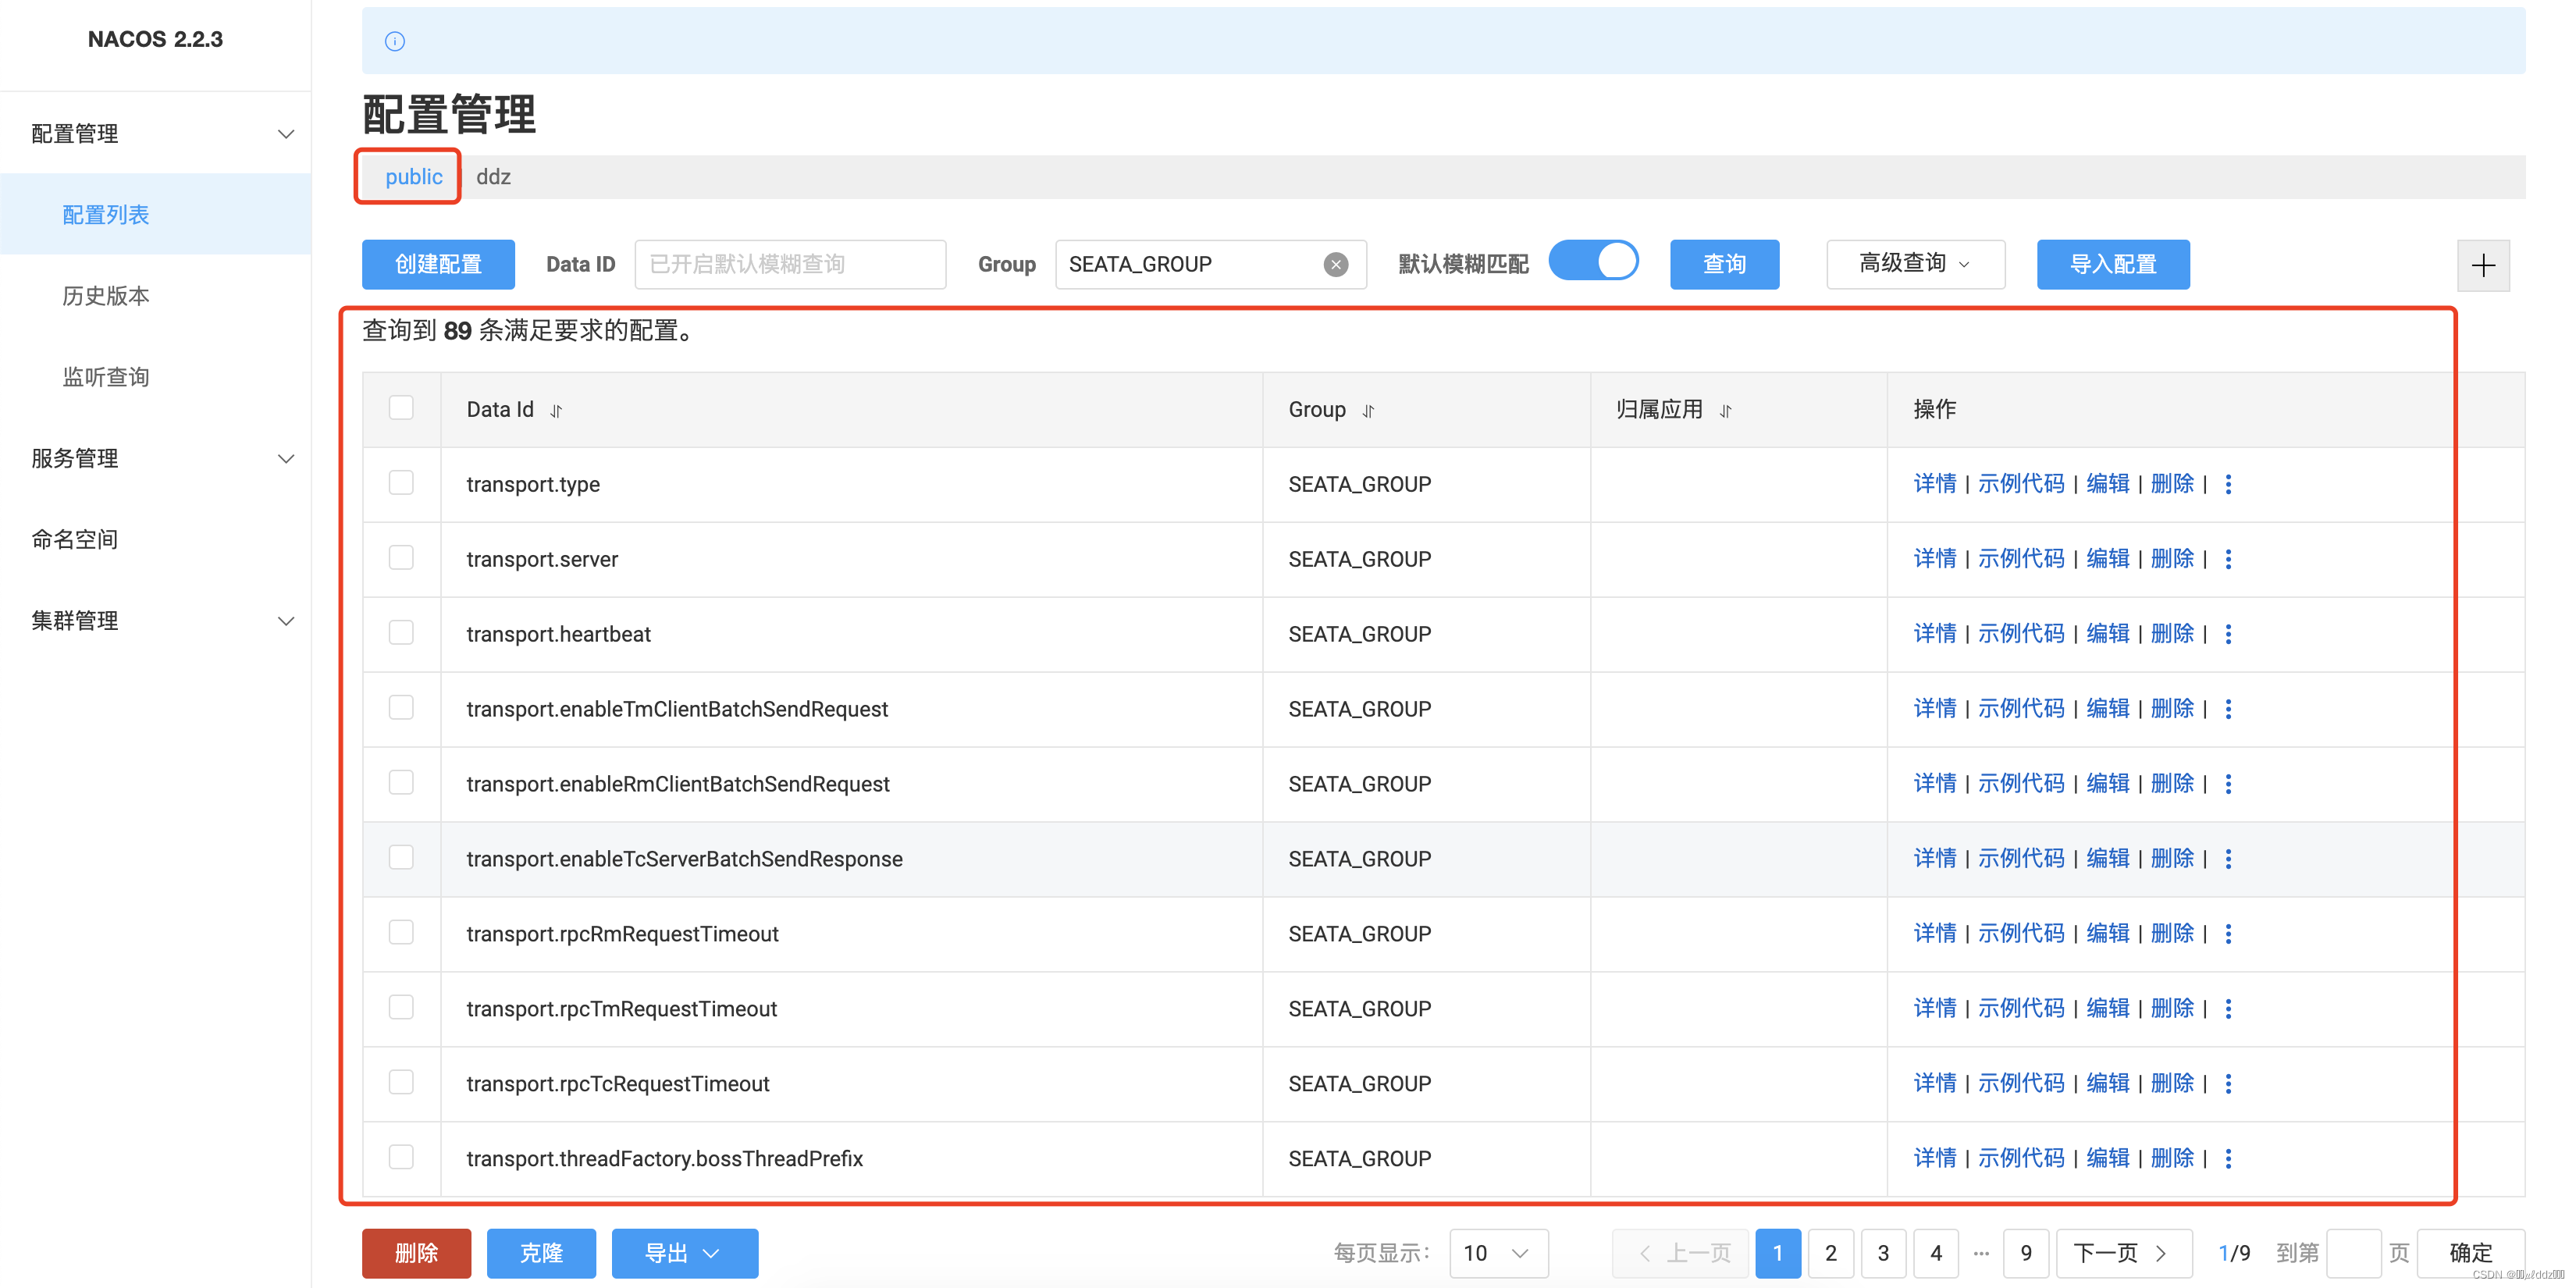Open more options for transport.heartbeat row
Screen dimensions: 2576x1288
pos(2228,634)
